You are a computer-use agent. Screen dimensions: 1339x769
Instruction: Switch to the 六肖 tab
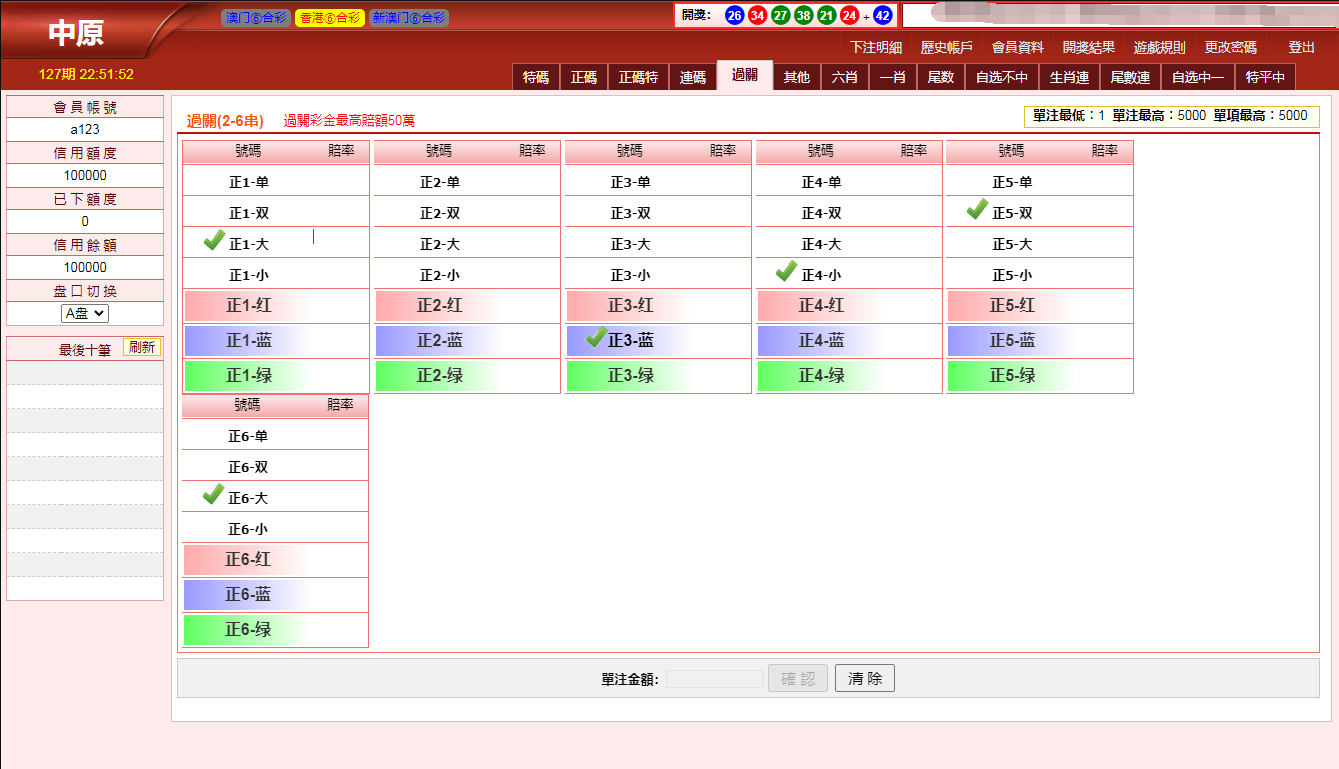click(844, 77)
